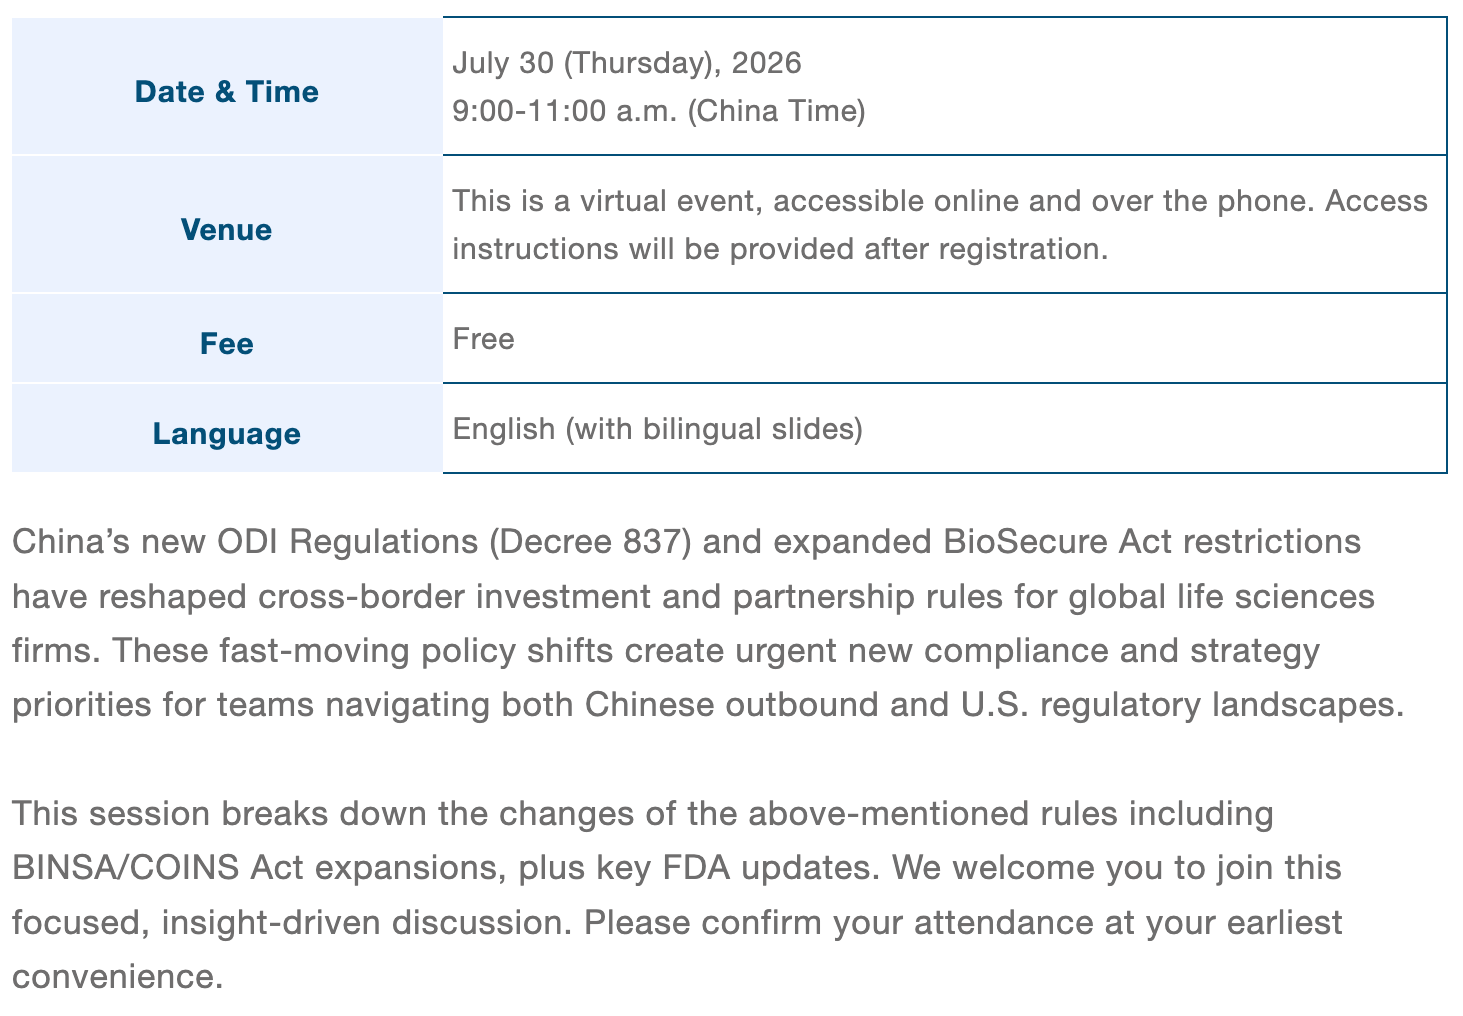The width and height of the screenshot is (1463, 1016).
Task: Click the 9:00-11:00 a.m. (China Time) text
Action: pyautogui.click(x=659, y=109)
